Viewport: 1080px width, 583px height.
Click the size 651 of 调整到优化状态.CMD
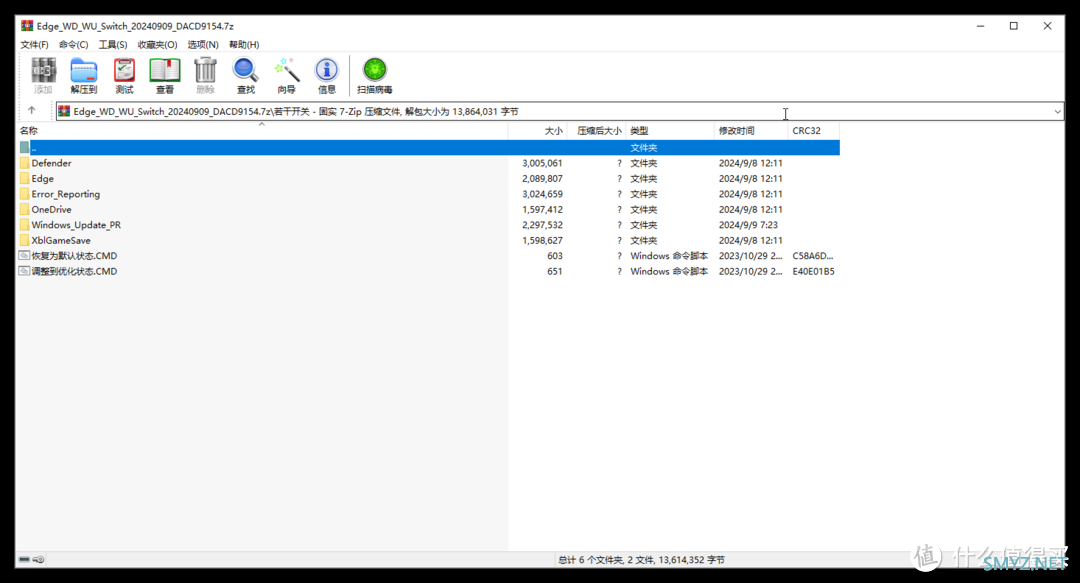pos(554,272)
